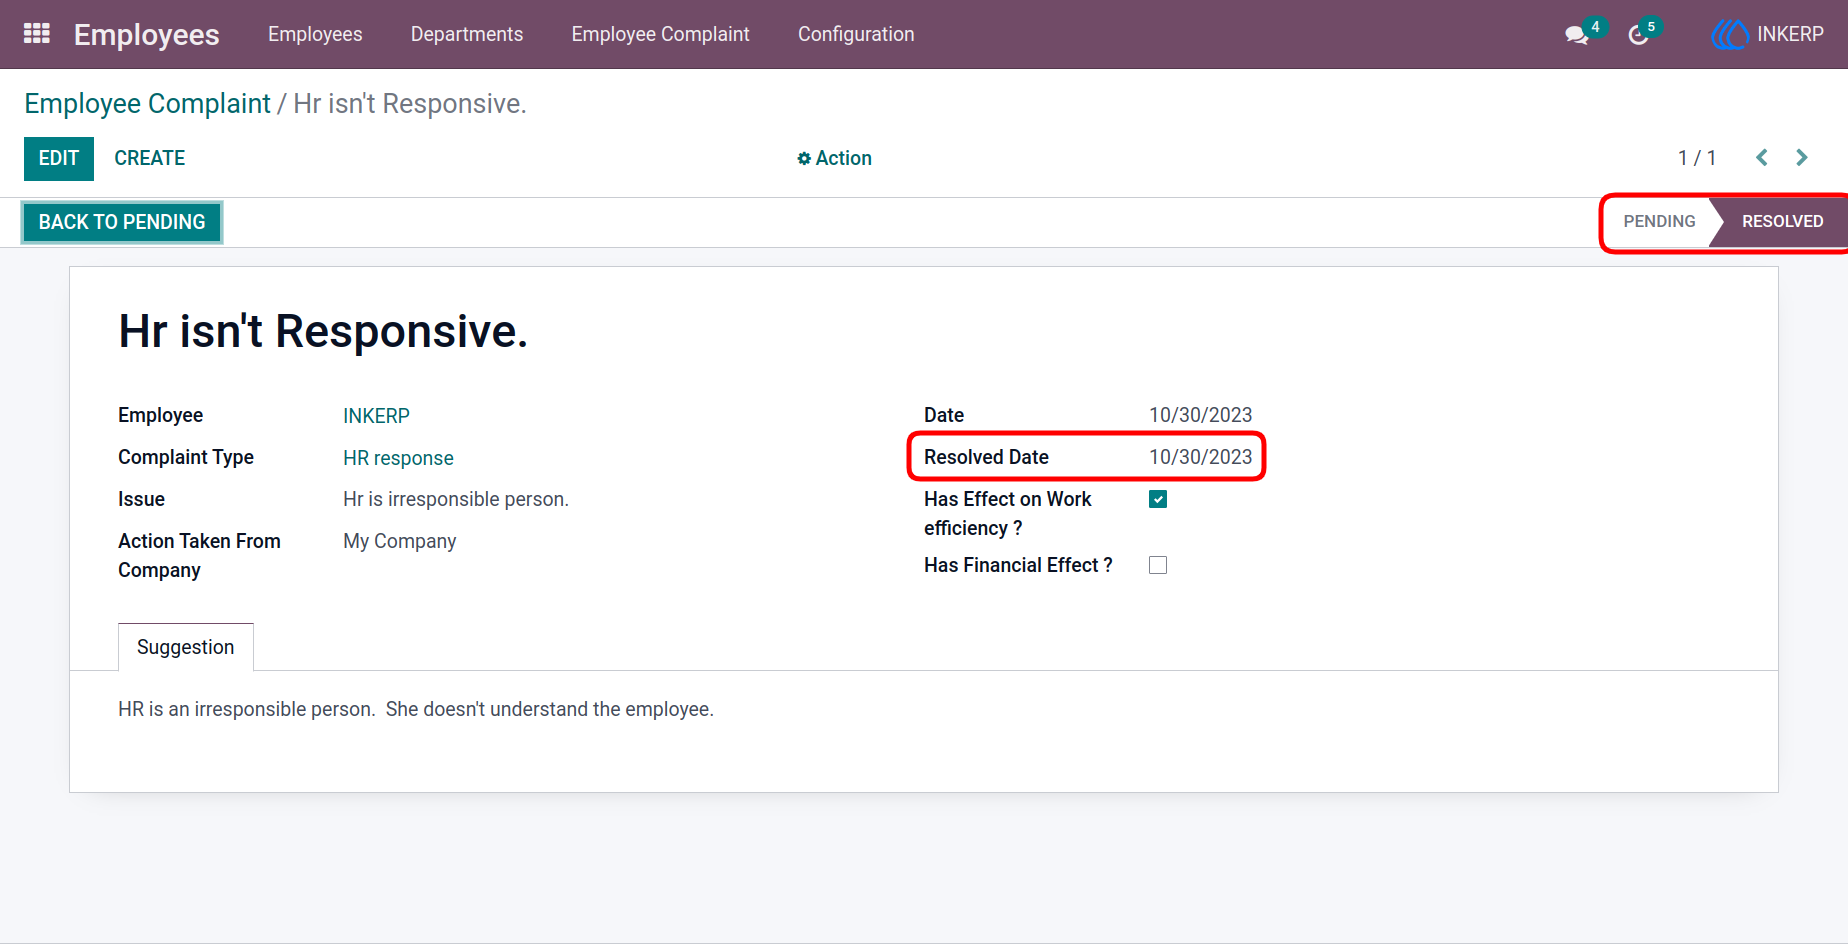The image size is (1848, 944).
Task: Open the conversations chat icon
Action: tap(1577, 35)
